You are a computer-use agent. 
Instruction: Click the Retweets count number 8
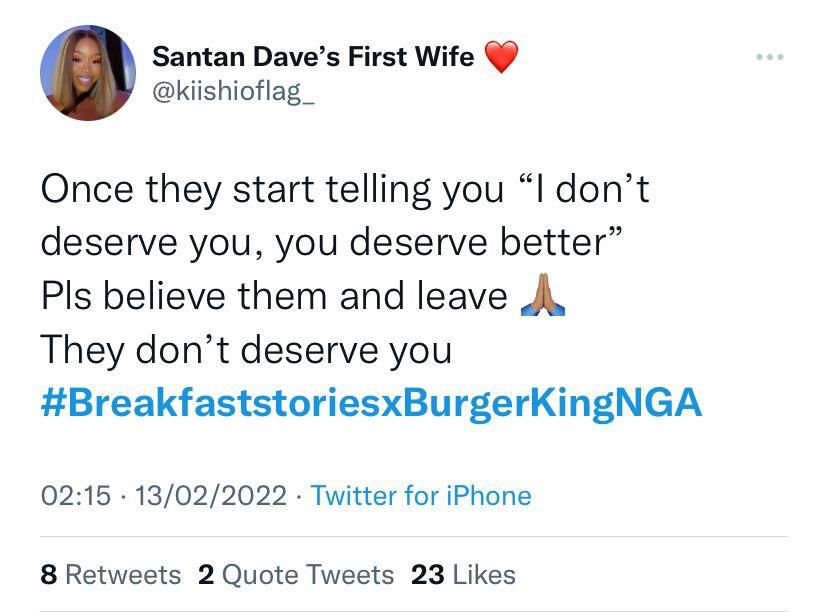(x=46, y=574)
